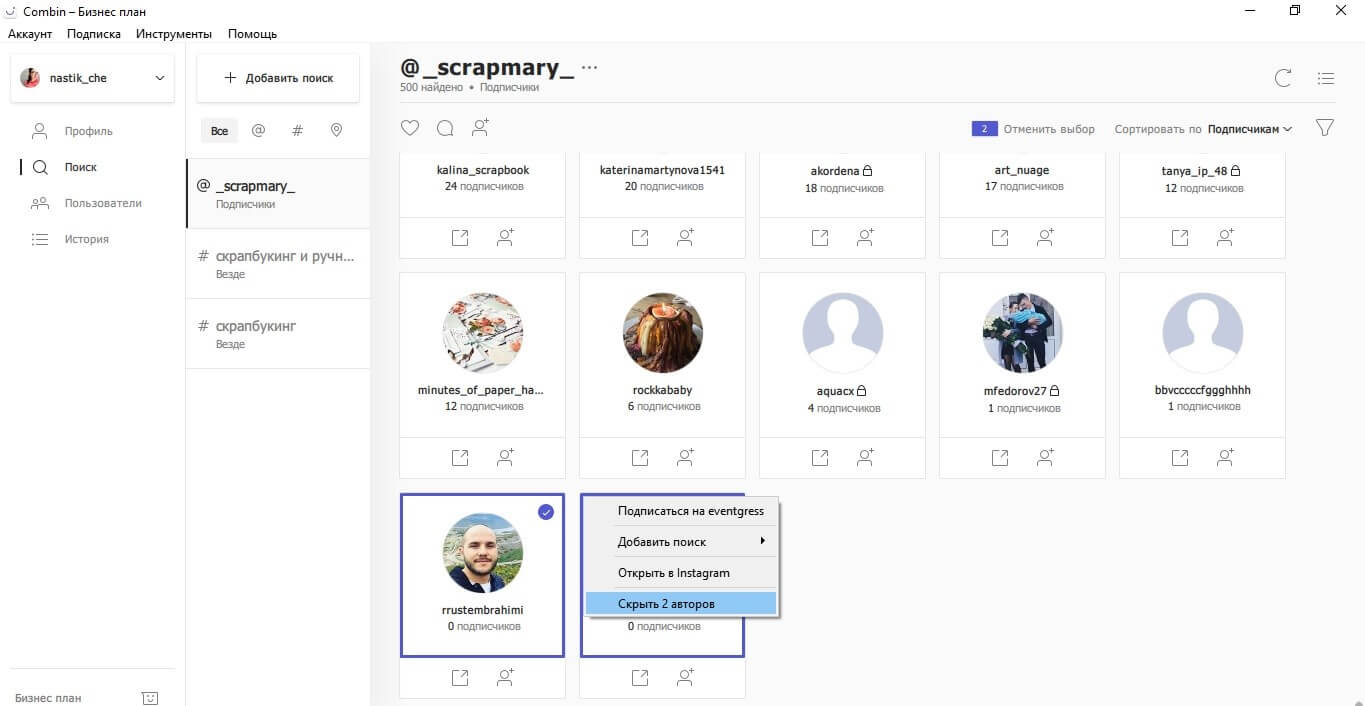Open rockkababy profile in external window icon

point(640,458)
